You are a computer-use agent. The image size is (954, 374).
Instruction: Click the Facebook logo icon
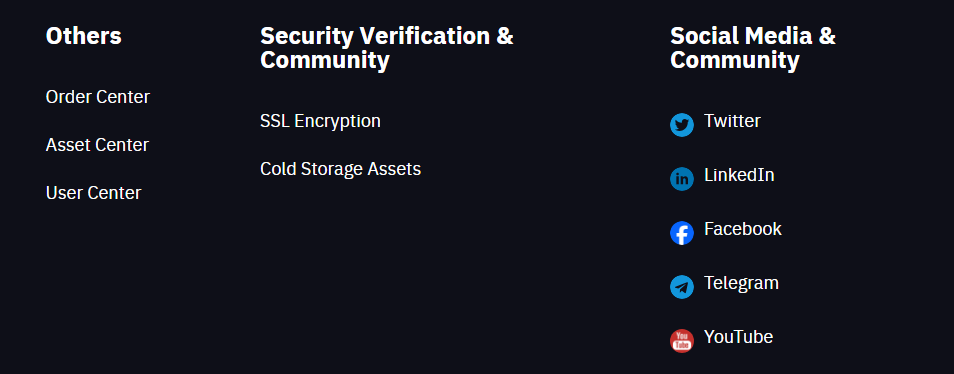(681, 233)
